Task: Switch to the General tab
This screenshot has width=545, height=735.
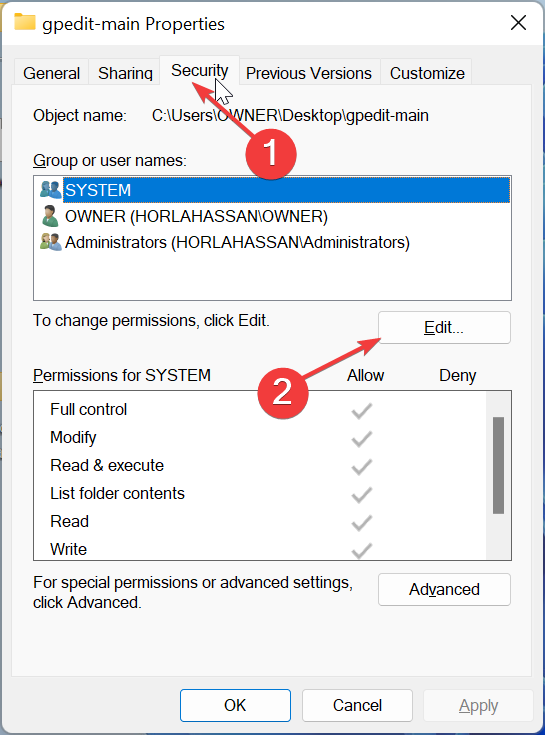Action: 51,73
